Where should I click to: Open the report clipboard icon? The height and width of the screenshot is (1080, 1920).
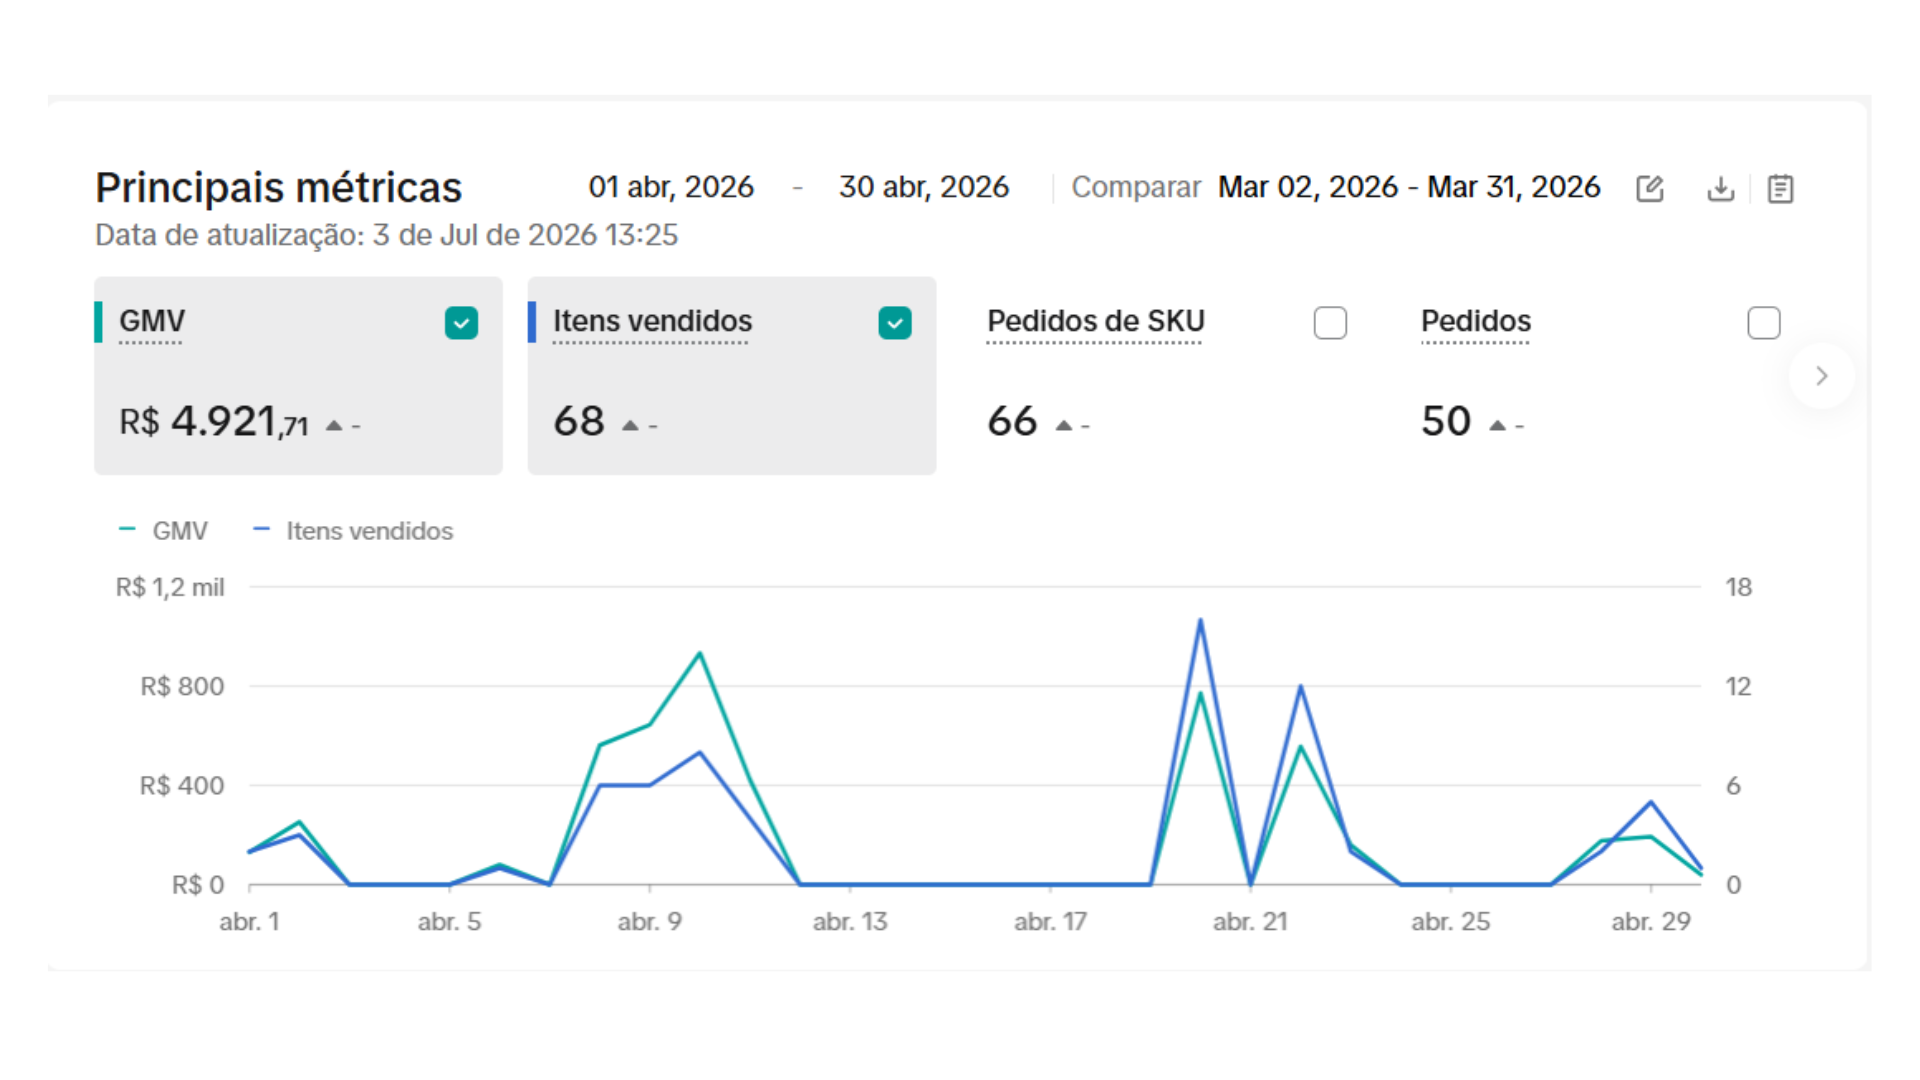1780,188
